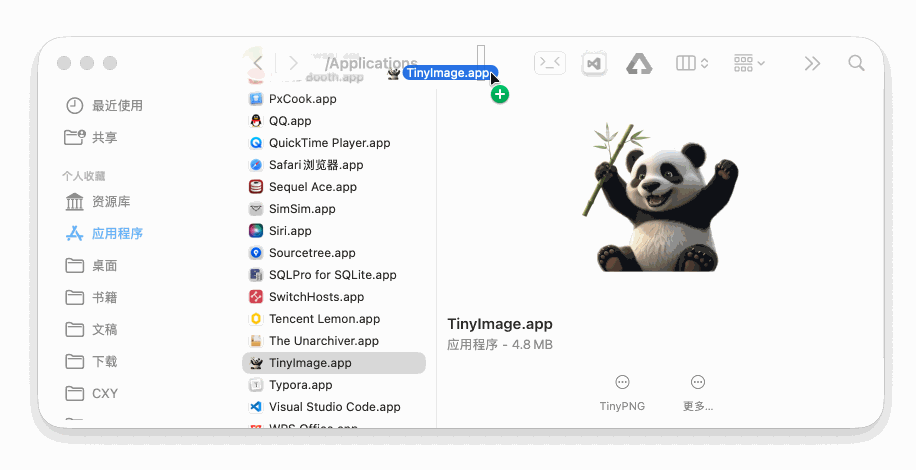Click the search magnifier icon
The width and height of the screenshot is (916, 470).
856,63
